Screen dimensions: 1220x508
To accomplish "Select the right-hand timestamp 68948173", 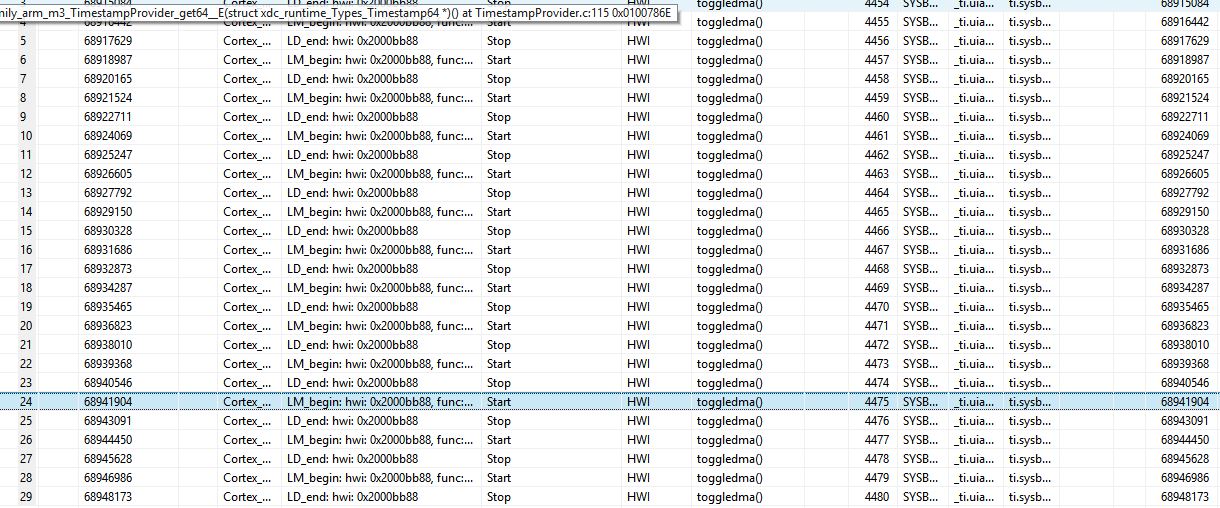I will coord(1185,497).
